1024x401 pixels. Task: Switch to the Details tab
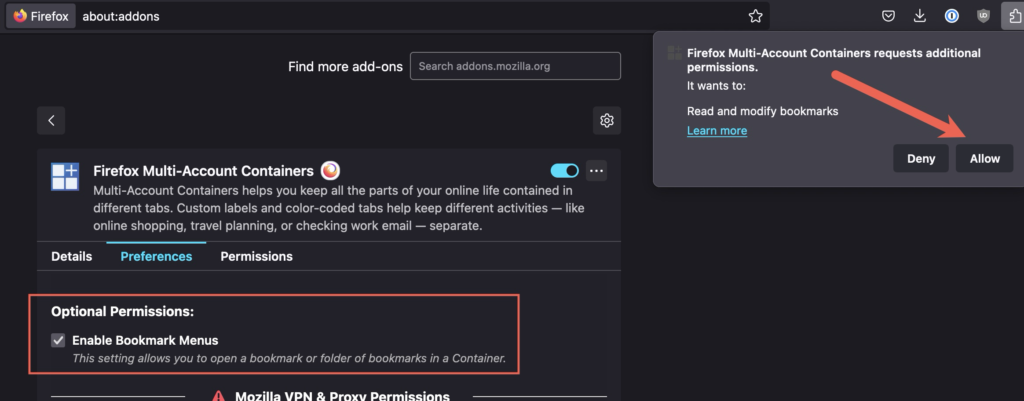71,256
